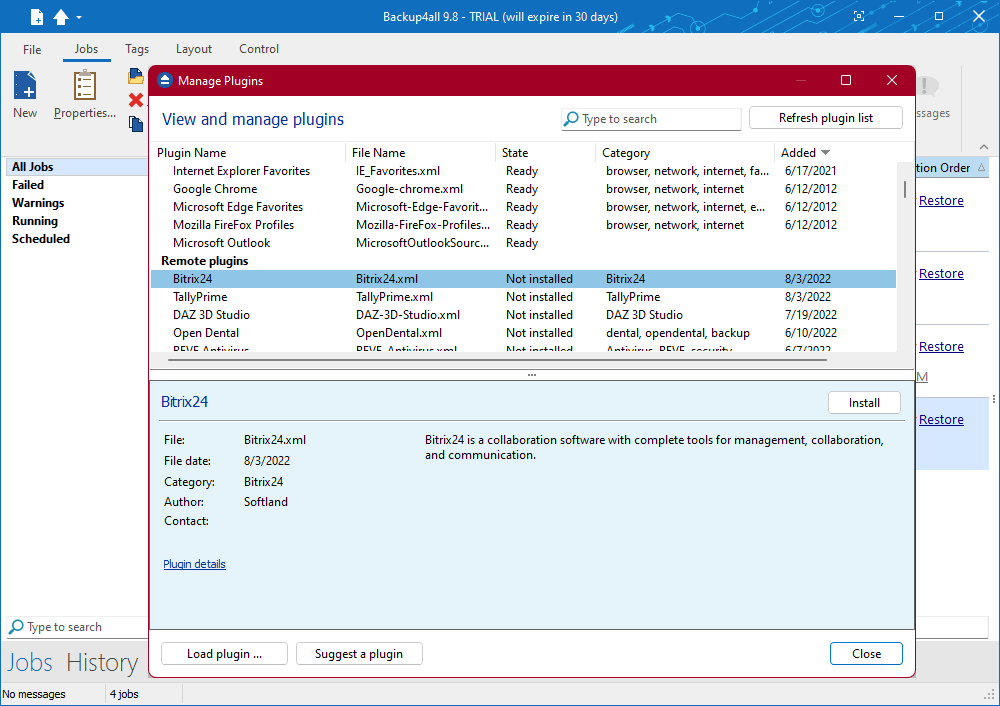
Task: Click the TallyPrime.xml file name cell
Action: pos(394,297)
